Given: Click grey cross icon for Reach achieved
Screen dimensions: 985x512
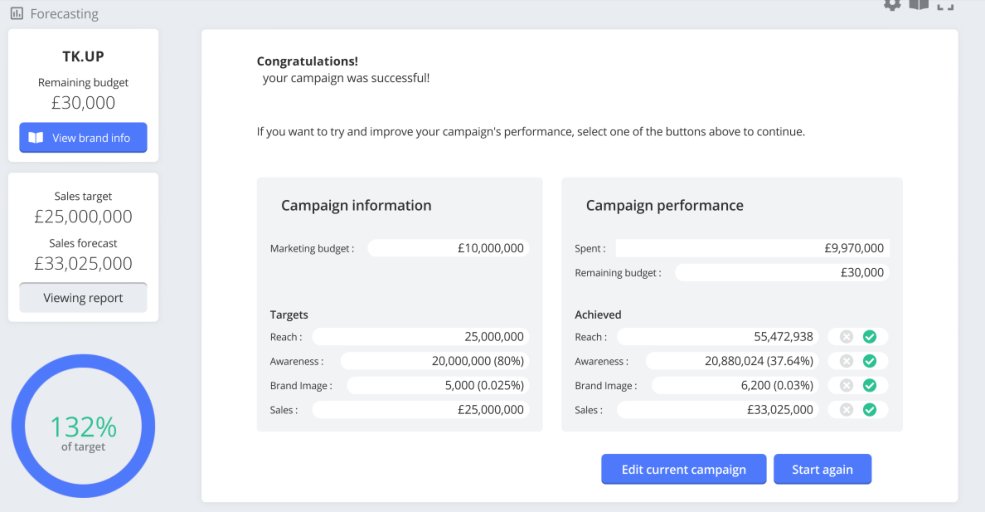Looking at the screenshot, I should 846,337.
